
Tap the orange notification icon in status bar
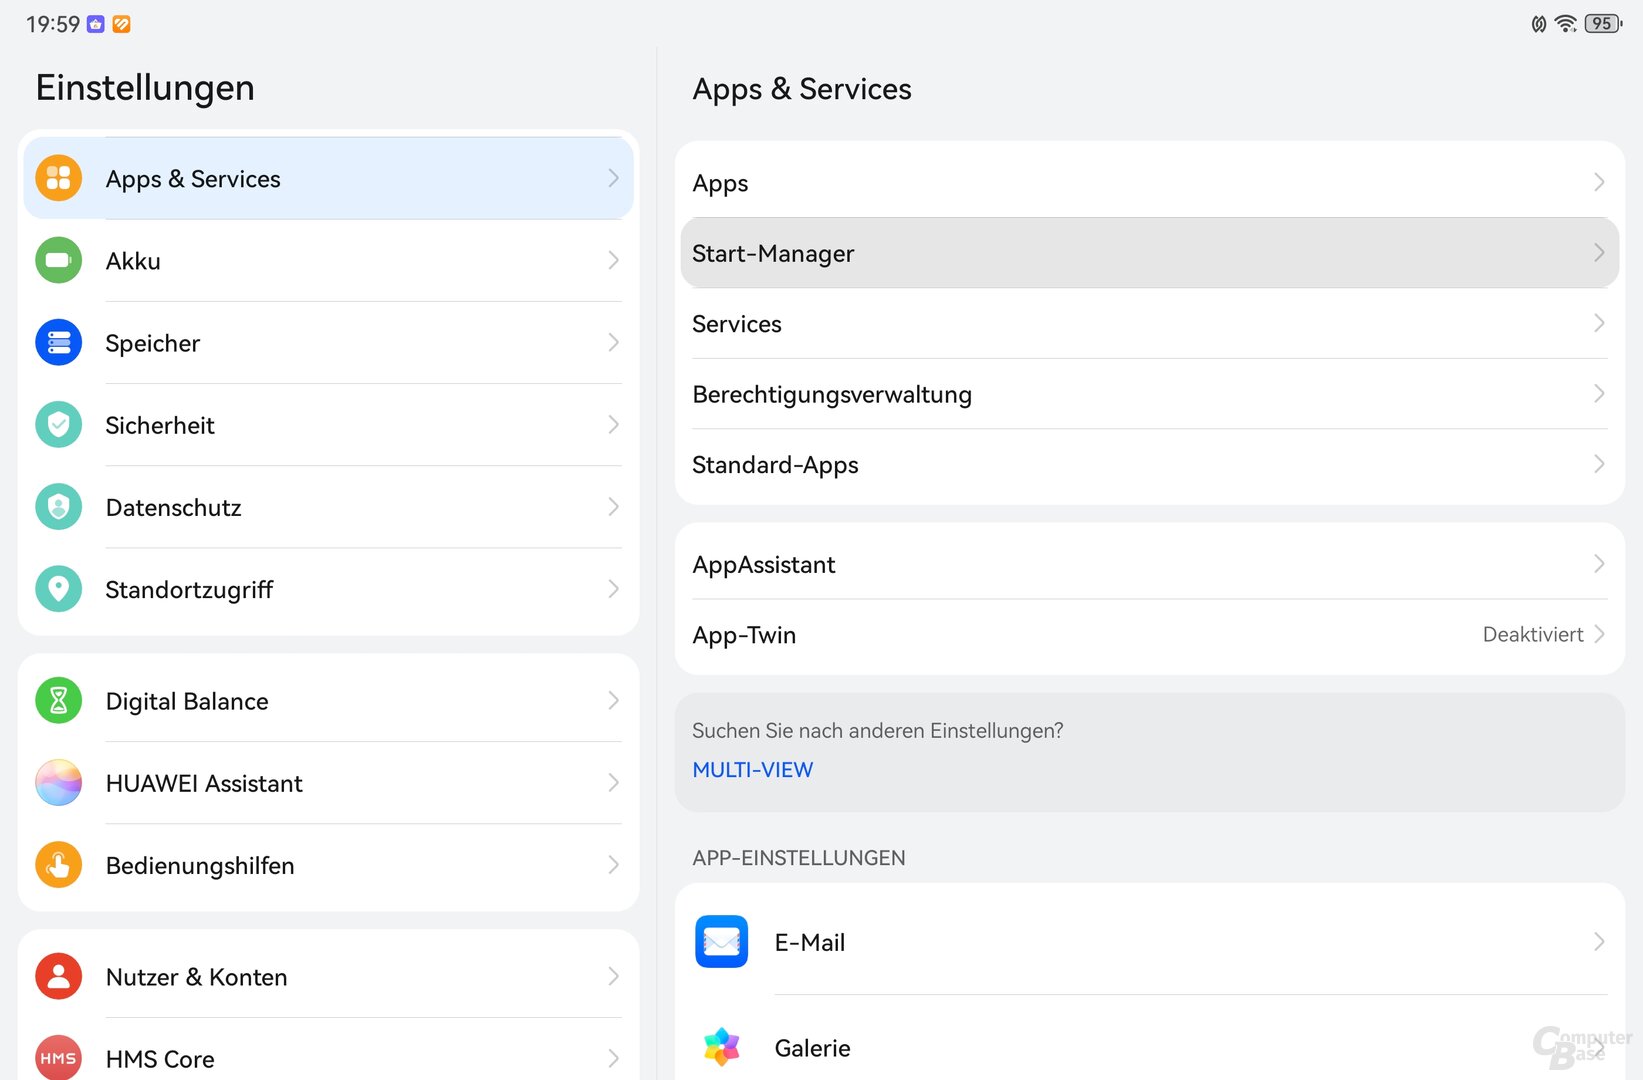click(121, 24)
